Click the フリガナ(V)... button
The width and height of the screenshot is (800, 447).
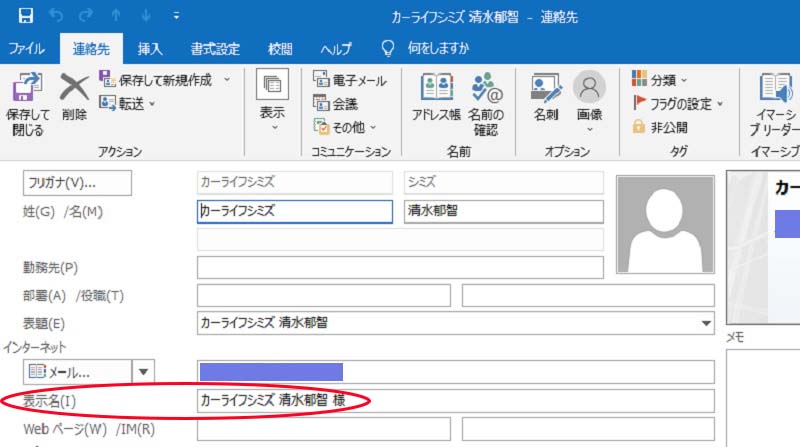(76, 183)
